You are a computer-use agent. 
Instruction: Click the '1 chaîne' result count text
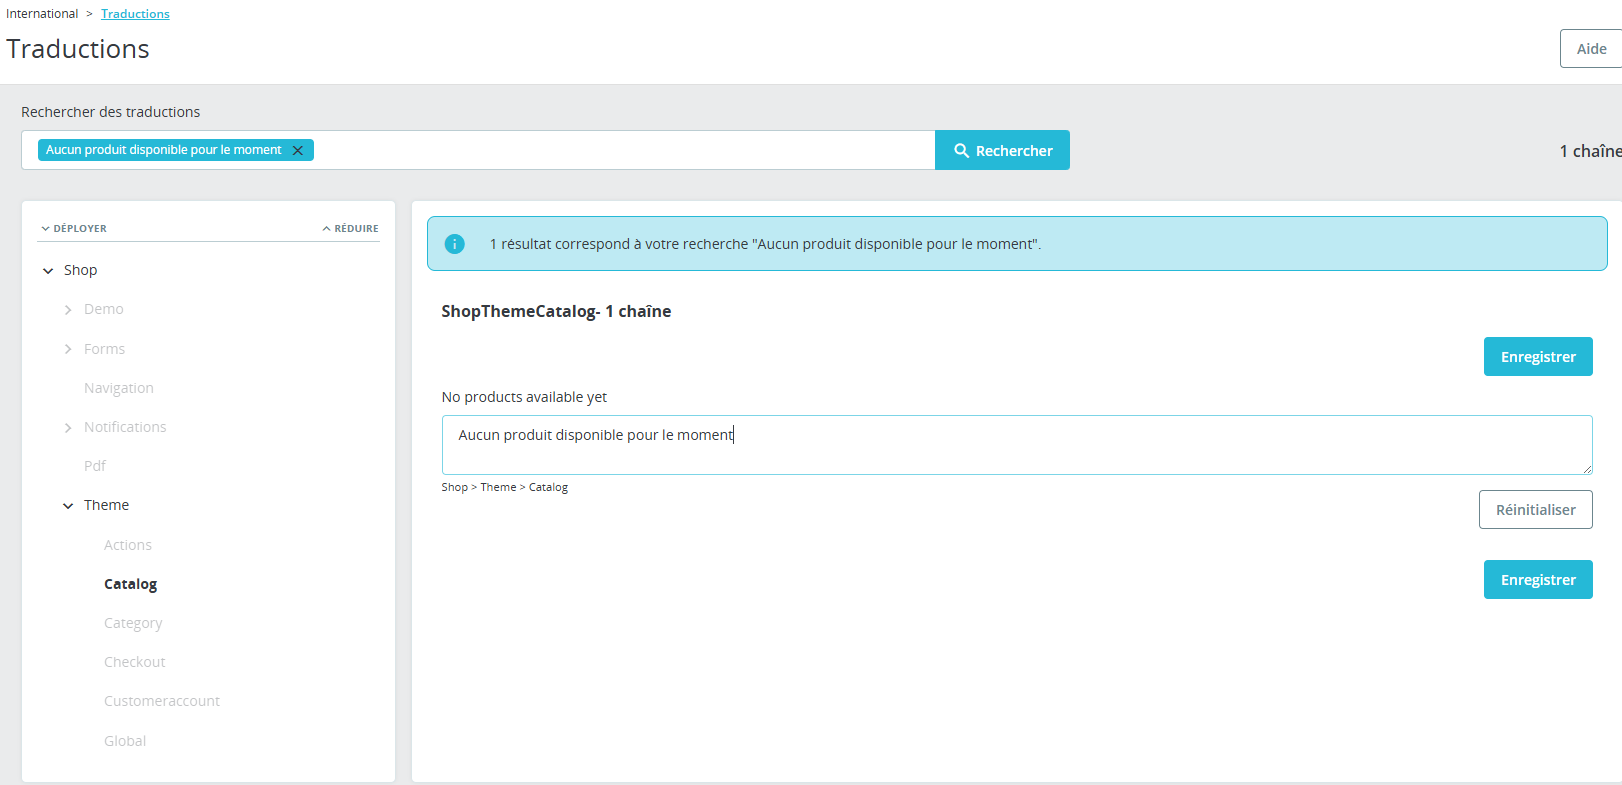(x=1591, y=151)
